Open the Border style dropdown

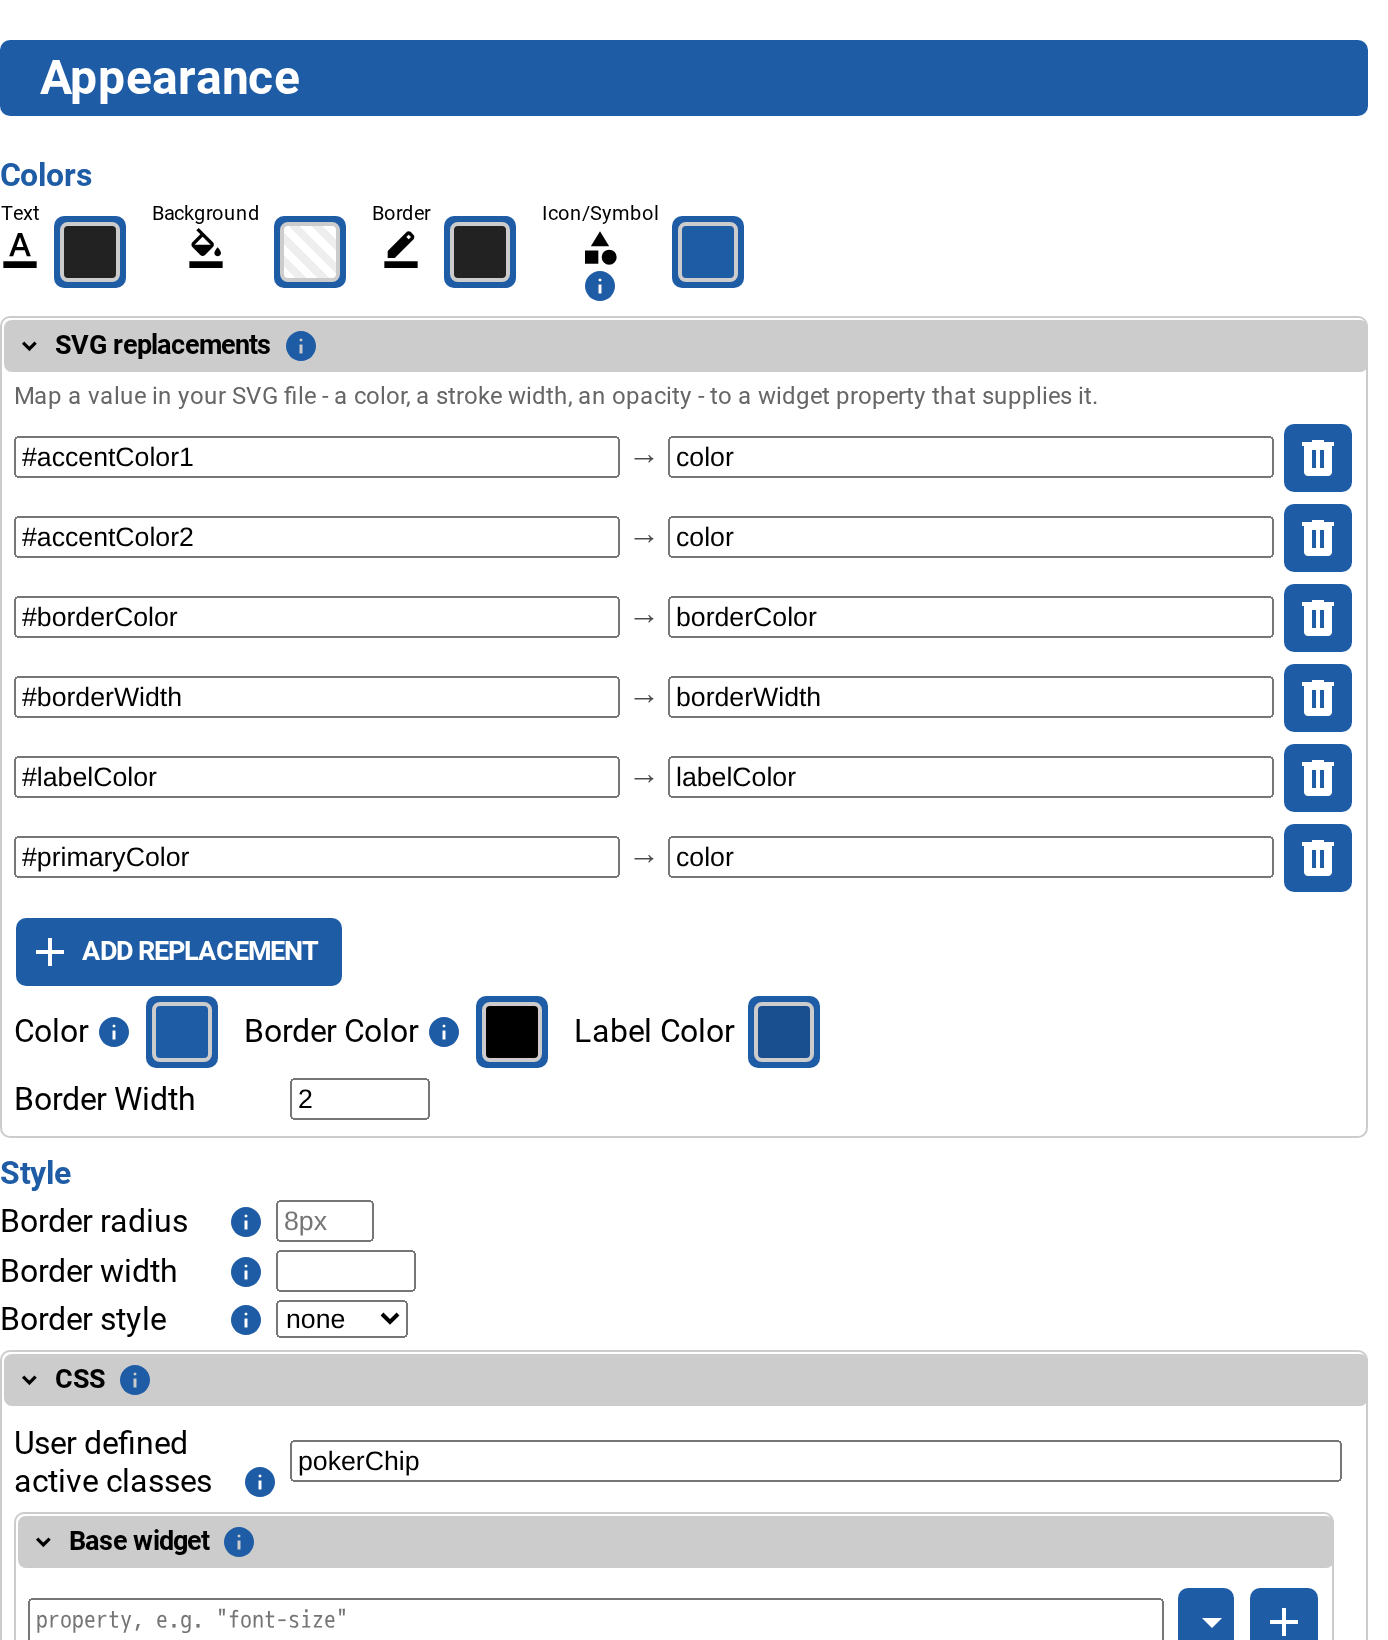click(342, 1319)
